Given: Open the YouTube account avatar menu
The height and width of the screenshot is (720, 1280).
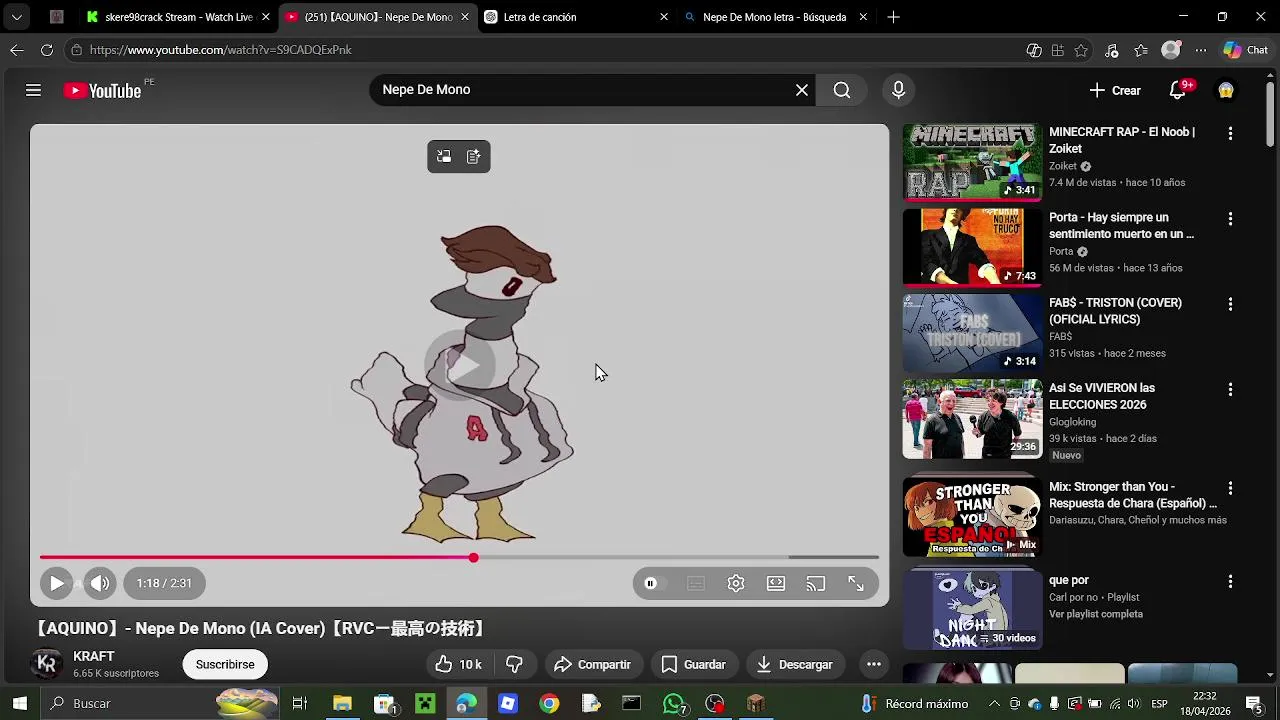Looking at the screenshot, I should pos(1226,90).
